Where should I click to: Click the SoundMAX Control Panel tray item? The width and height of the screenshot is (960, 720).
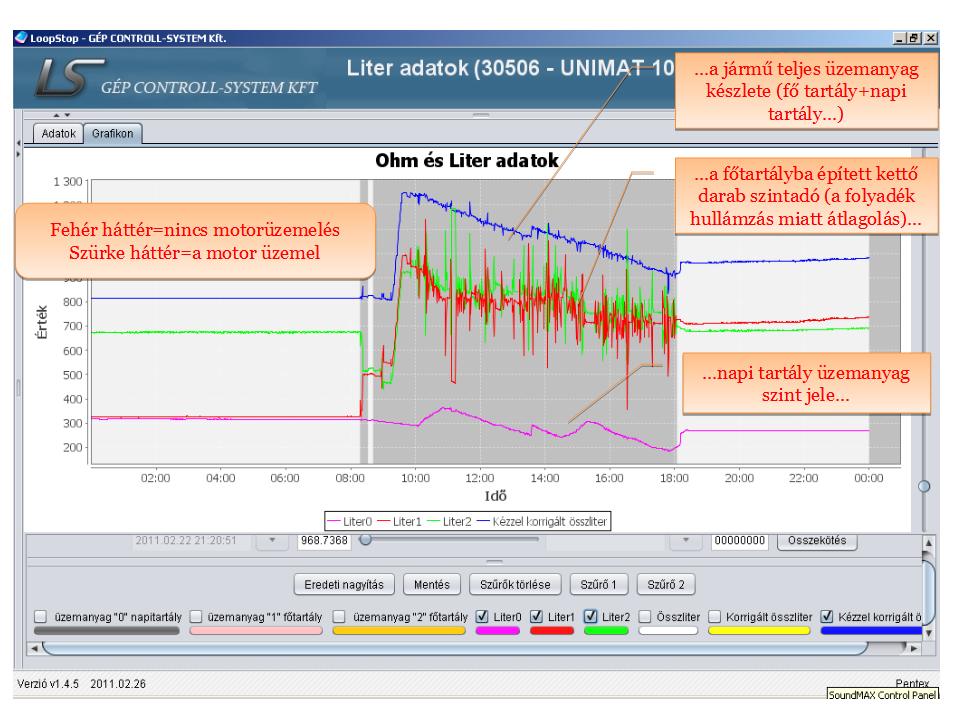886,691
